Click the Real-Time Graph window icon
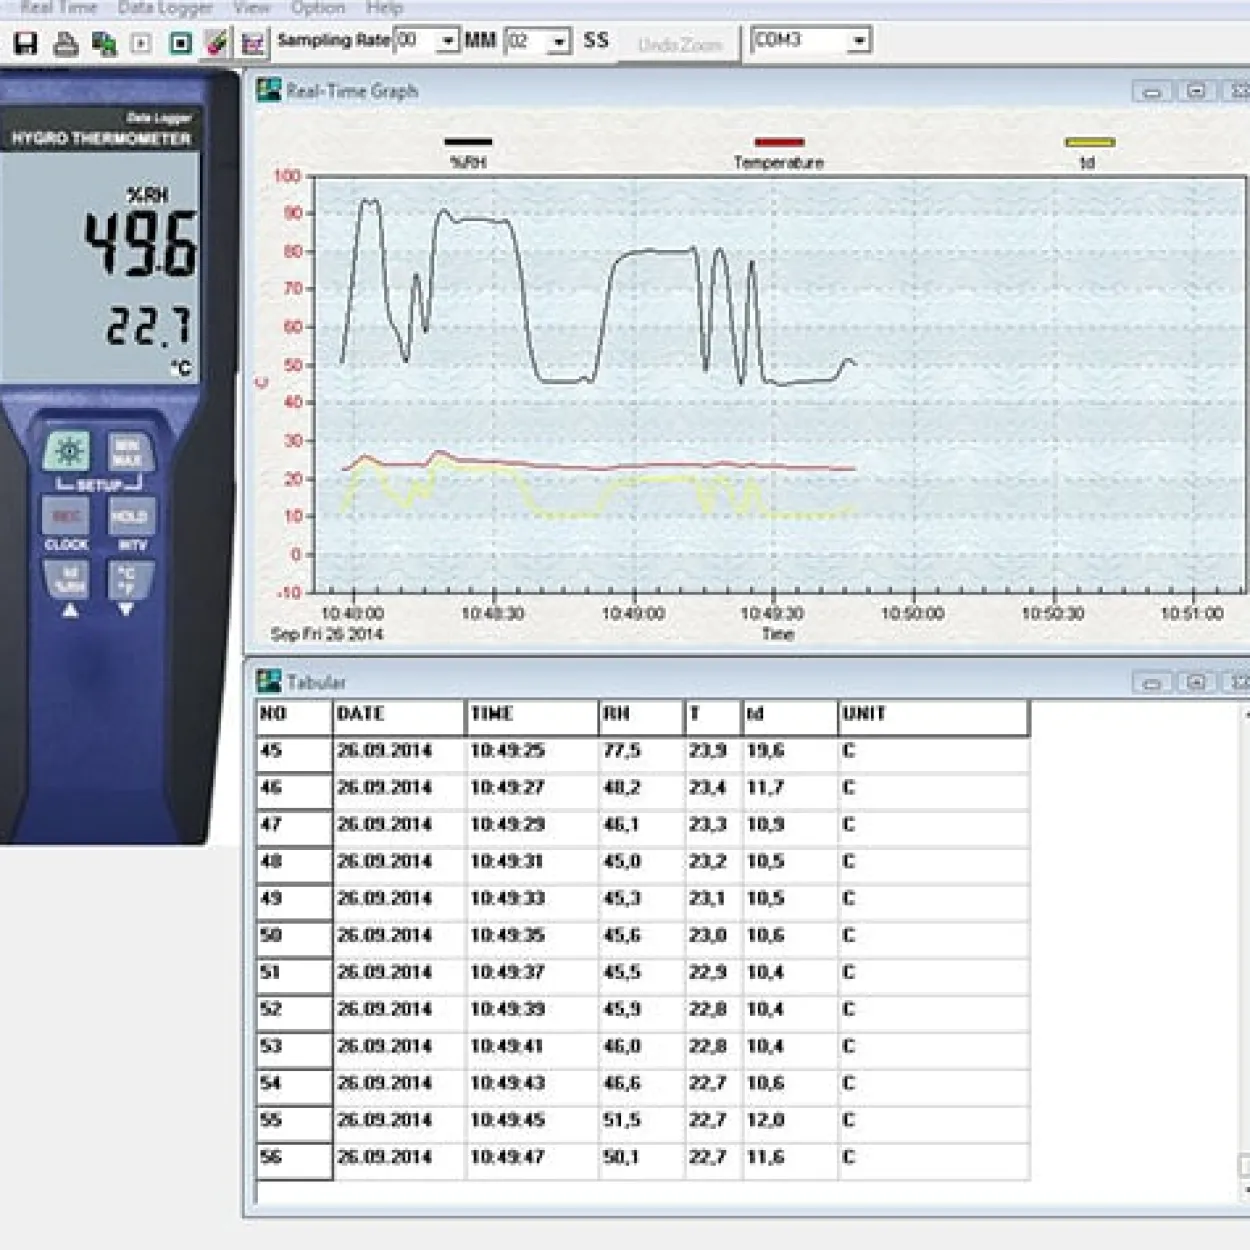The width and height of the screenshot is (1250, 1250). click(268, 90)
